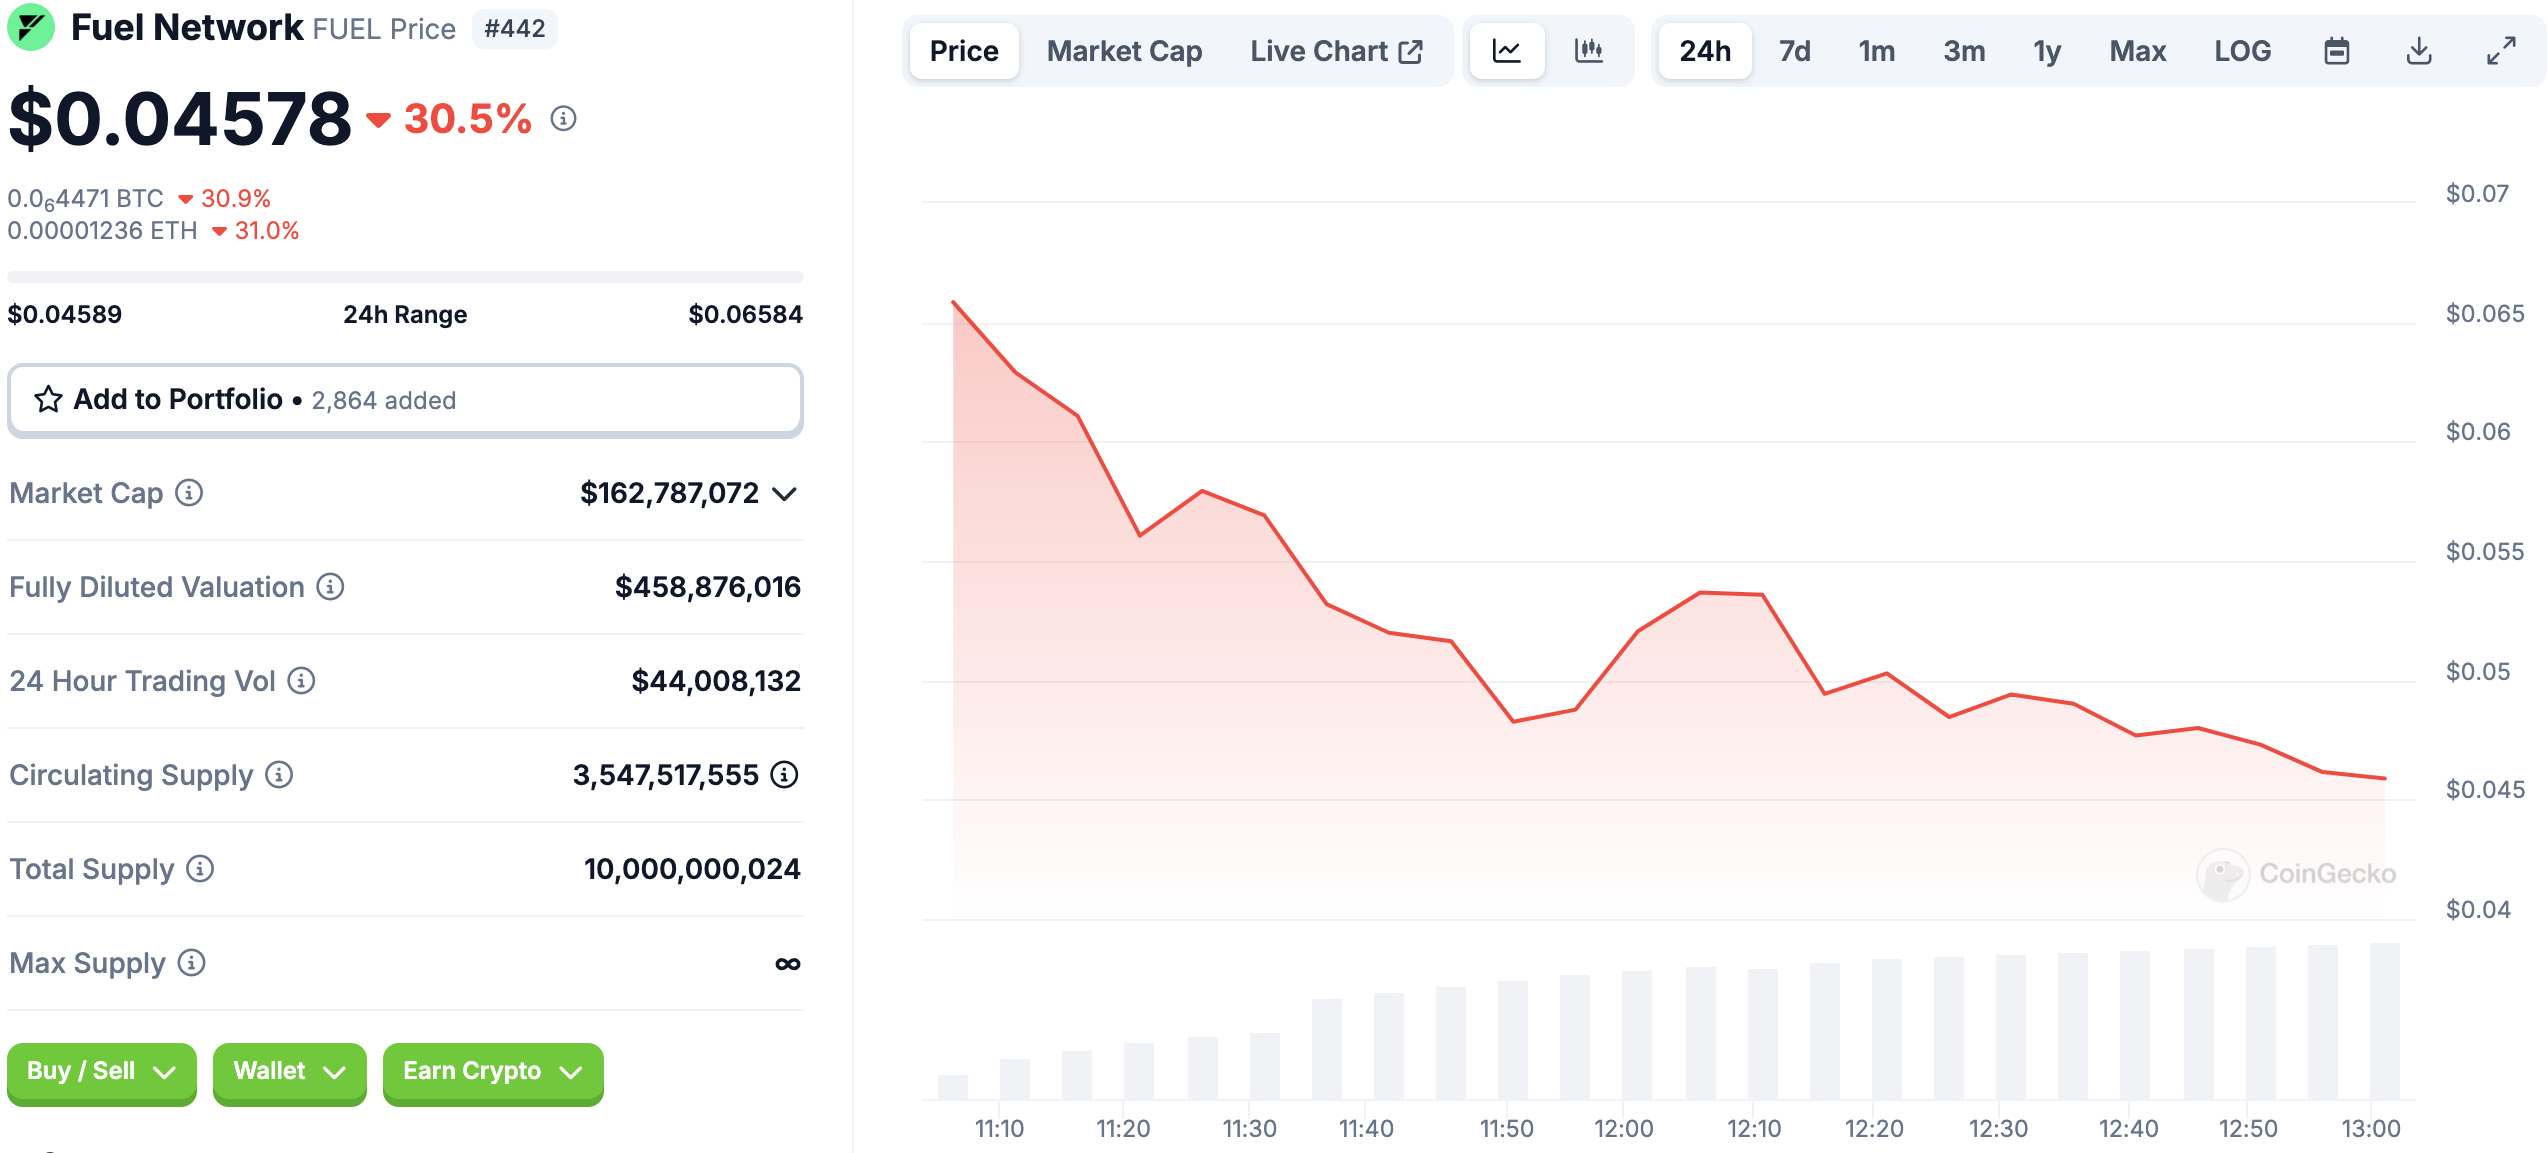Expand the Earn Crypto dropdown
This screenshot has height=1153, width=2548.
(x=491, y=1072)
